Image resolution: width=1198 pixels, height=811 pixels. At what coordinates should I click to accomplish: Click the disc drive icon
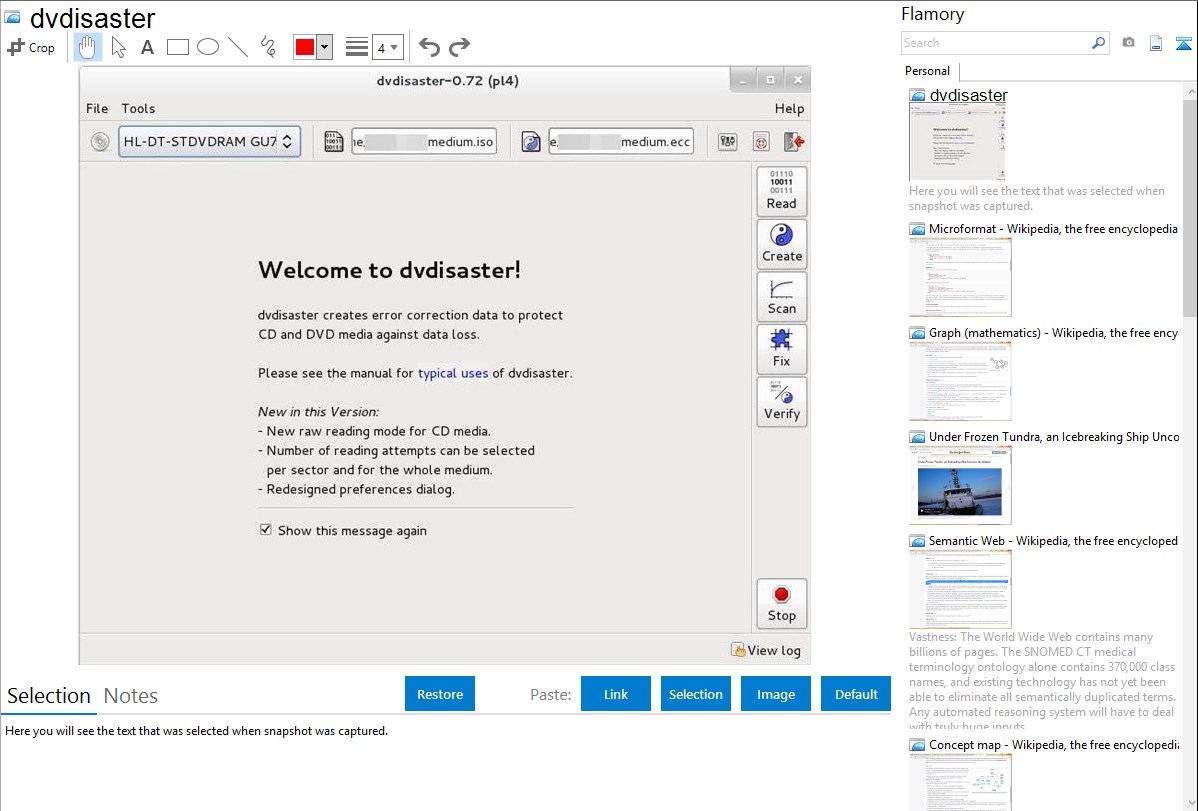pos(100,141)
